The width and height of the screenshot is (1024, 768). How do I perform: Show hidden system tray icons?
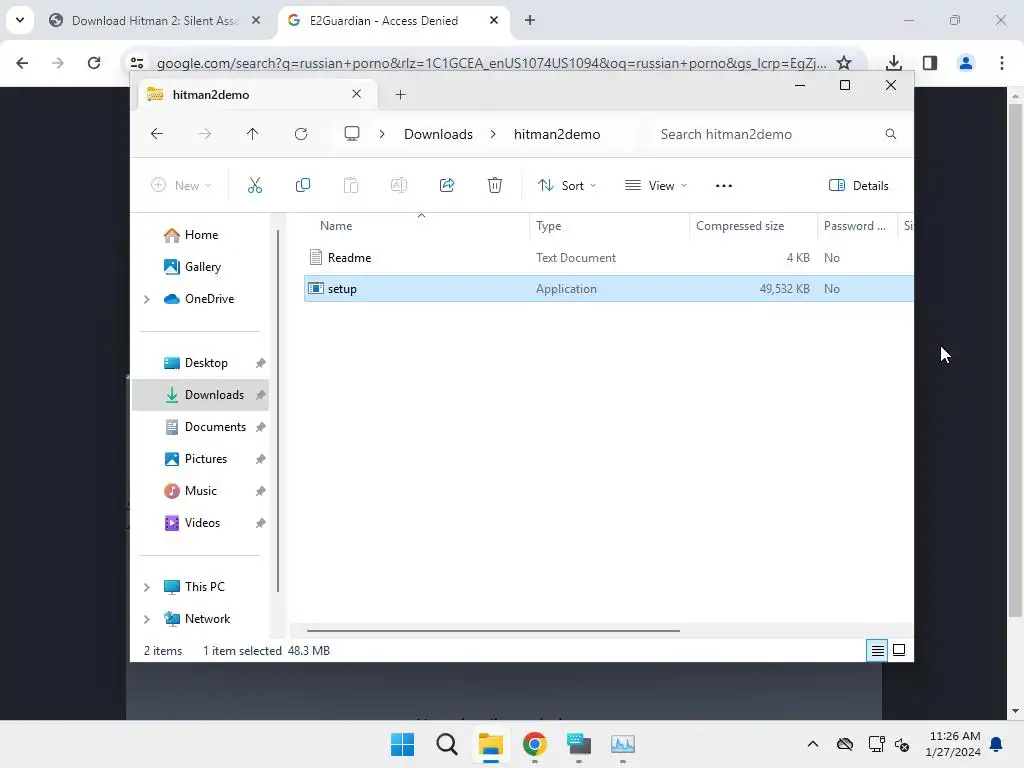click(x=812, y=744)
